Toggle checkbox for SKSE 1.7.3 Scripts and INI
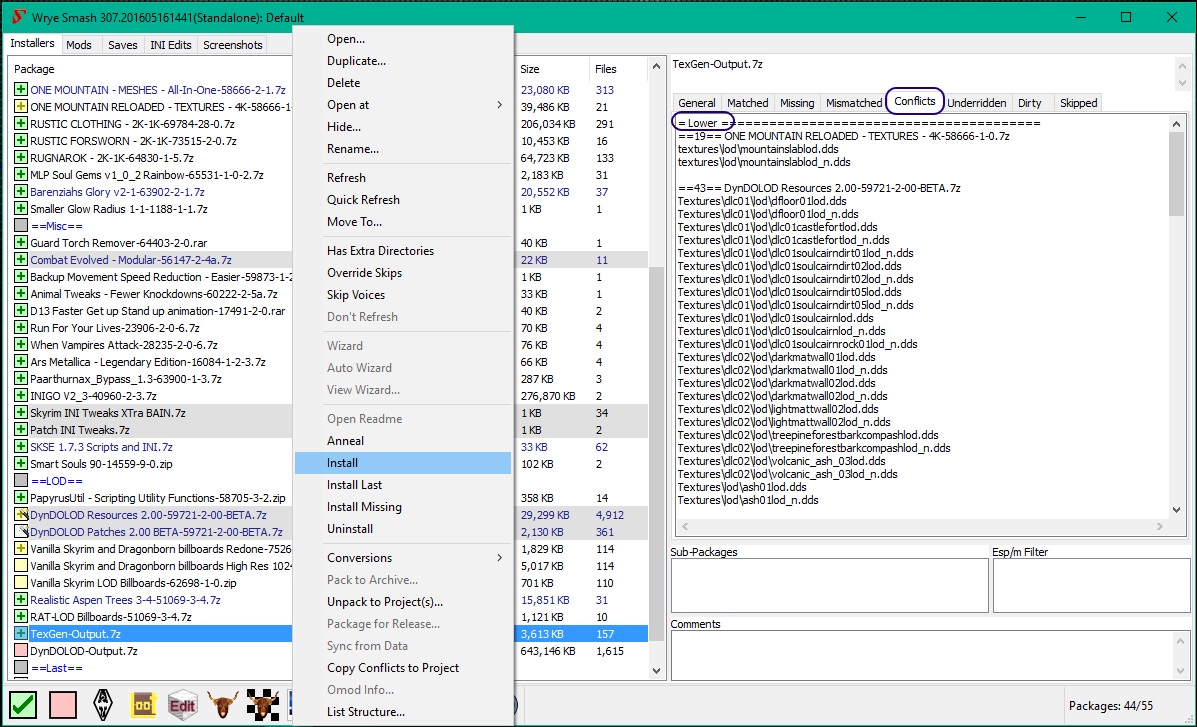The width and height of the screenshot is (1197, 727). tap(21, 447)
